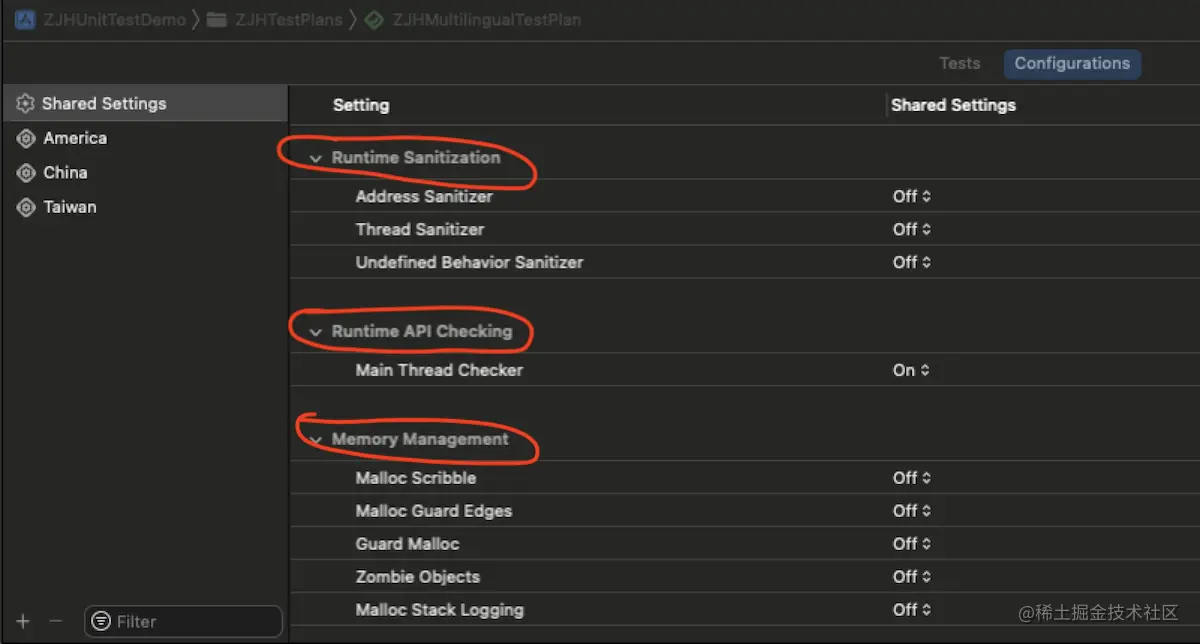Click the America configuration icon

pyautogui.click(x=26, y=139)
